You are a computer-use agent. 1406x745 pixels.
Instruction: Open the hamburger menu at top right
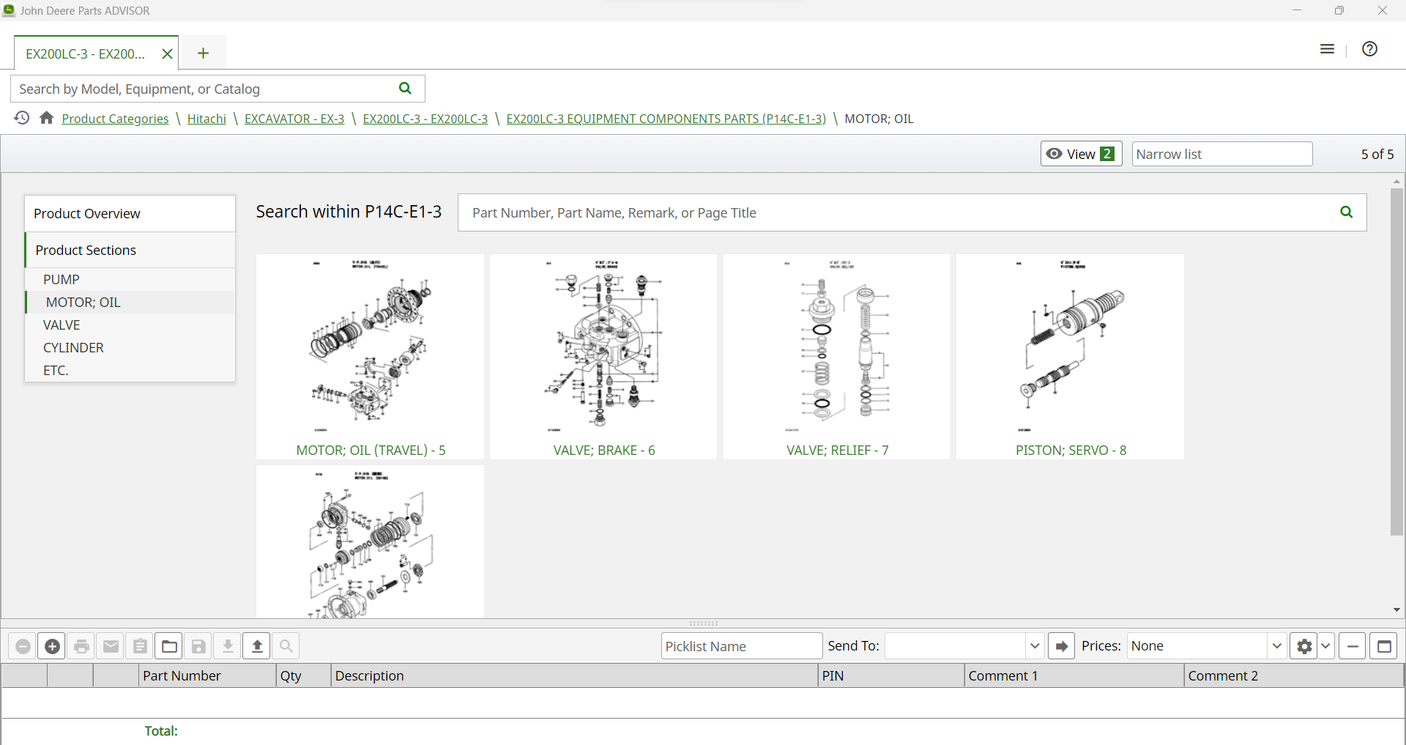coord(1327,49)
